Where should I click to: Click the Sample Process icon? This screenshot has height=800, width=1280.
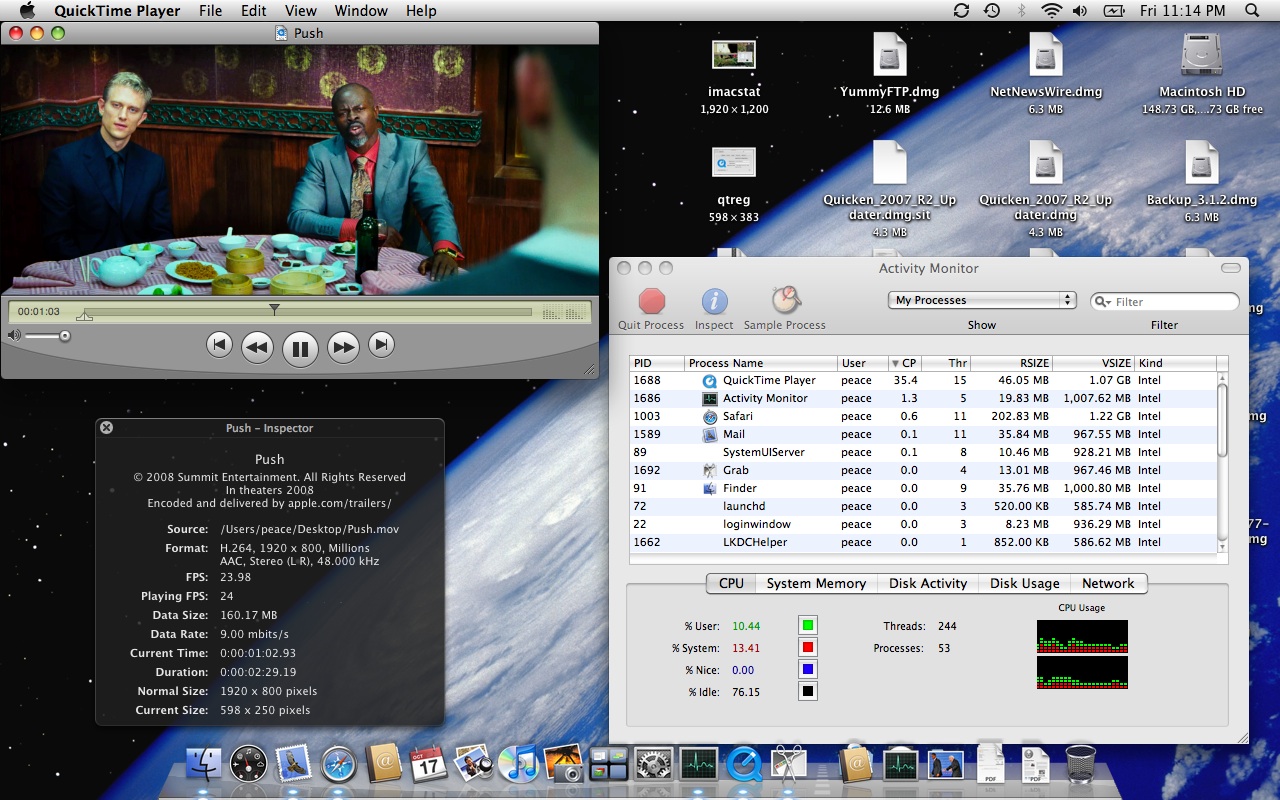785,300
